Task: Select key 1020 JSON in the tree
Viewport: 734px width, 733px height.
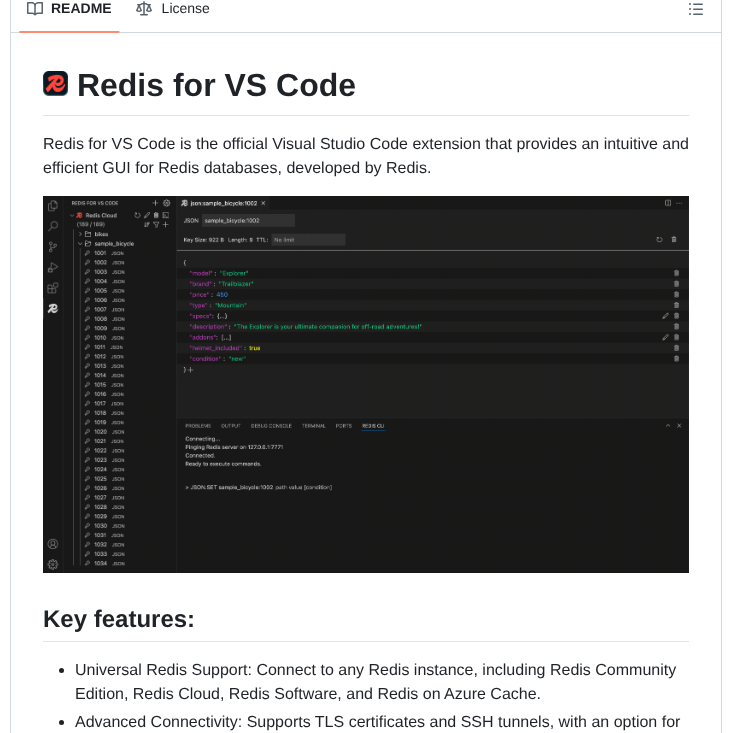Action: click(x=104, y=432)
